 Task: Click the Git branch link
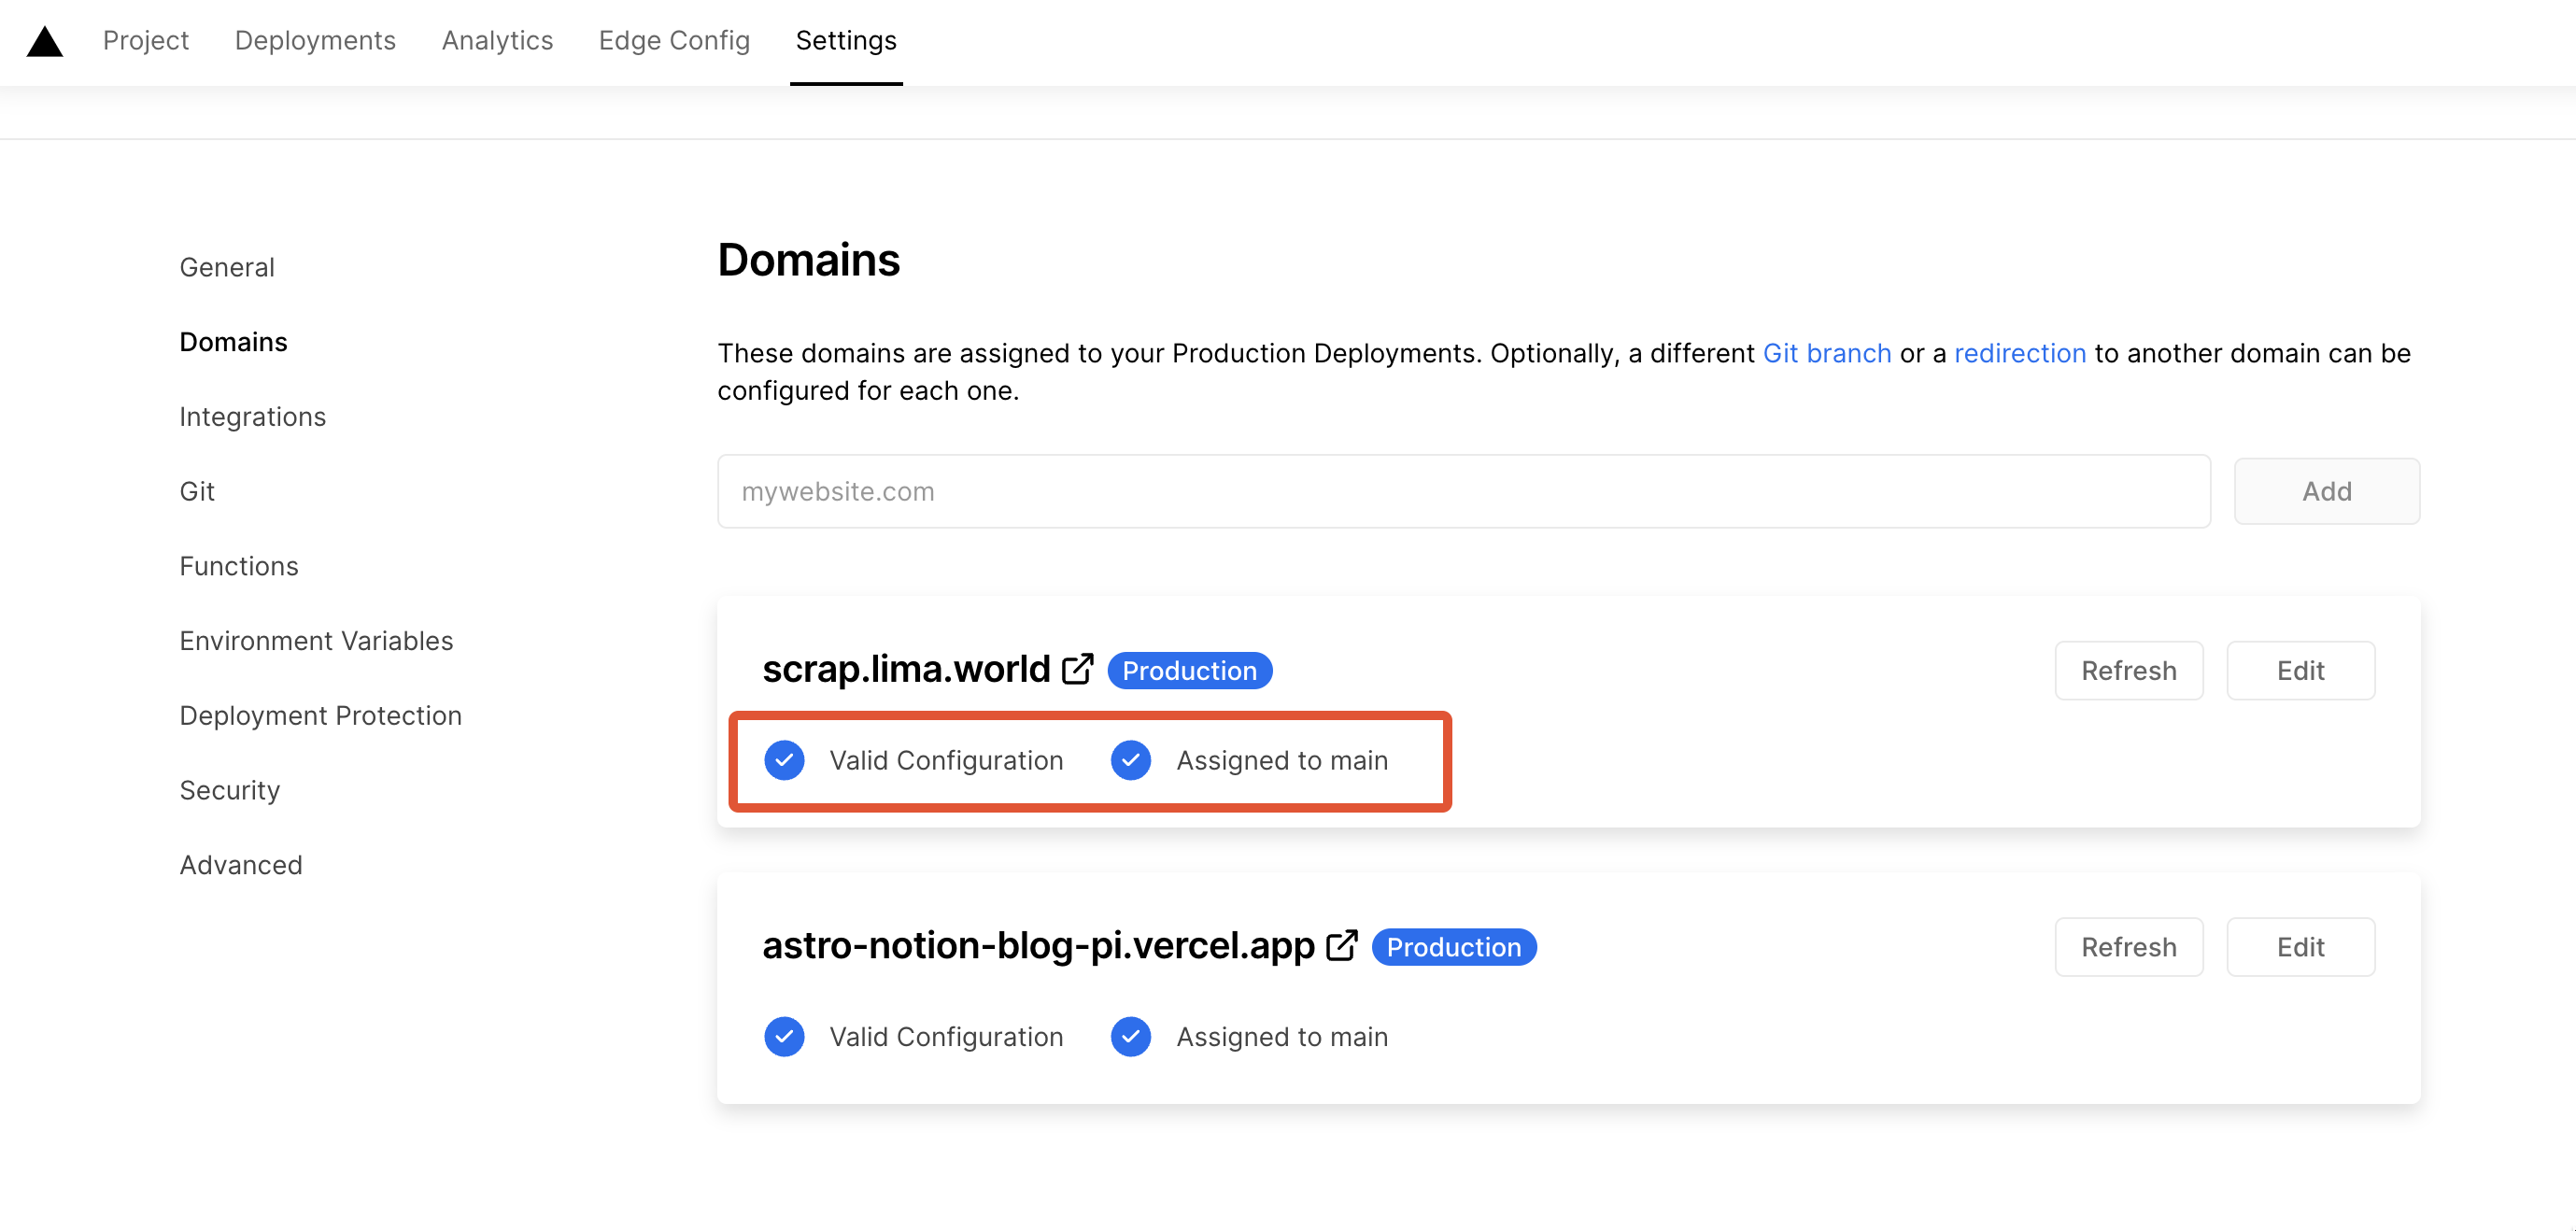[1826, 353]
